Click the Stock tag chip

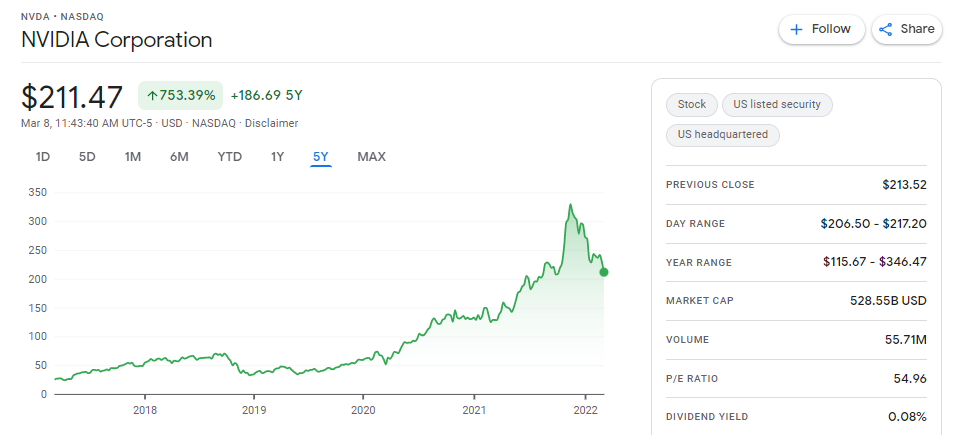(x=692, y=105)
